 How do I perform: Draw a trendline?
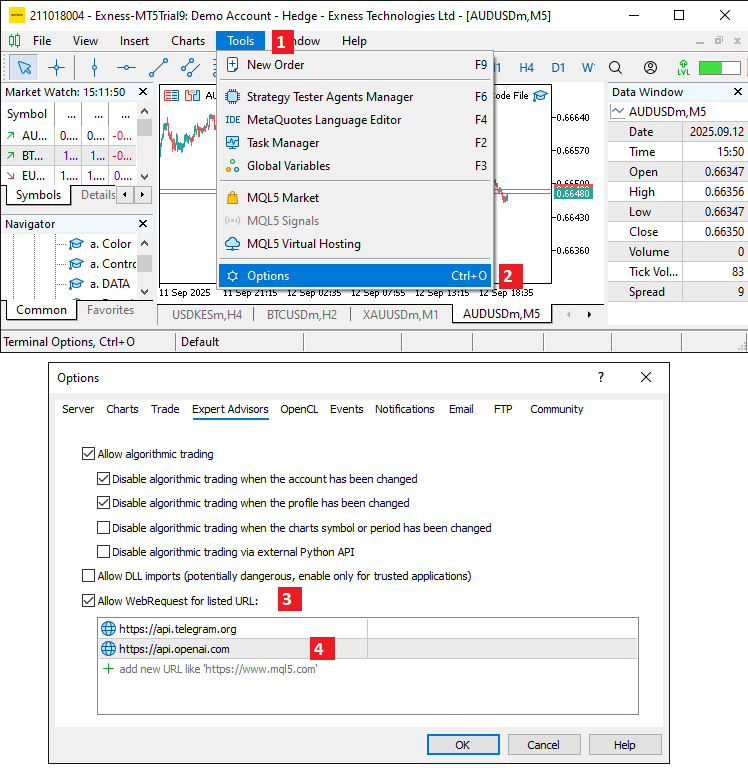158,67
